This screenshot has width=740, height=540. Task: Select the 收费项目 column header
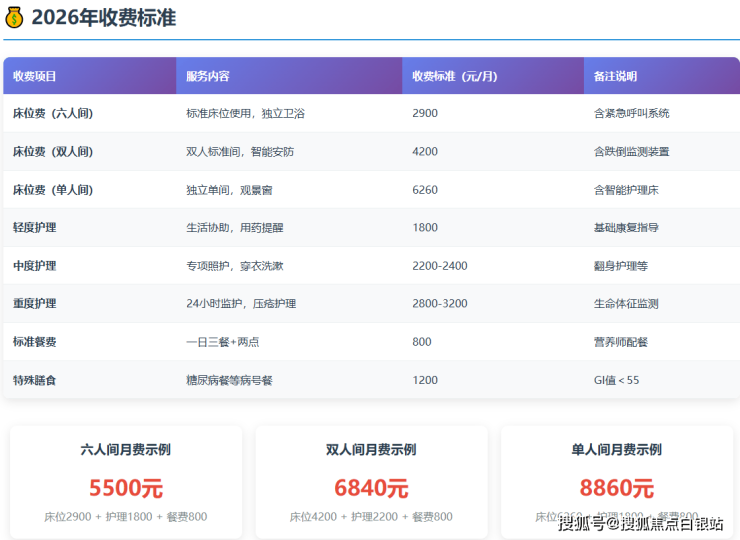pos(35,76)
